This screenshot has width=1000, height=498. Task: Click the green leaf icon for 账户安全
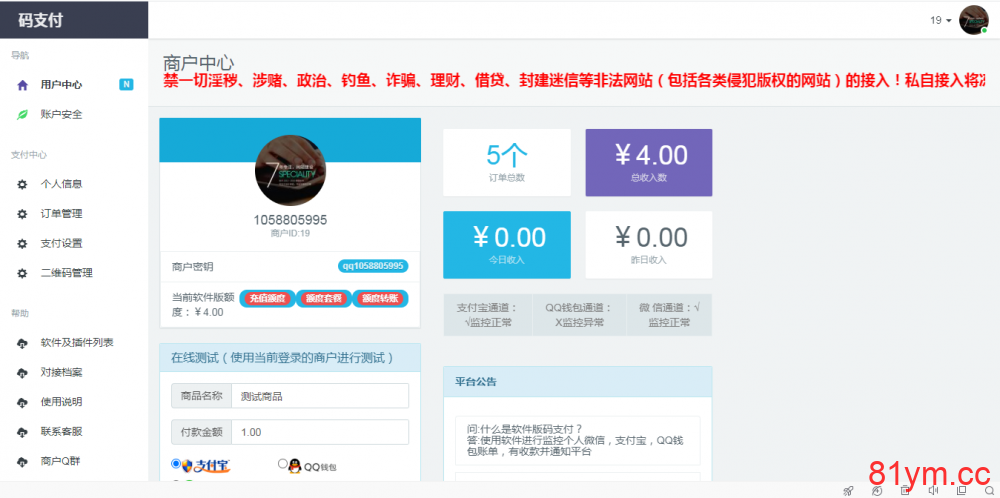coord(22,114)
